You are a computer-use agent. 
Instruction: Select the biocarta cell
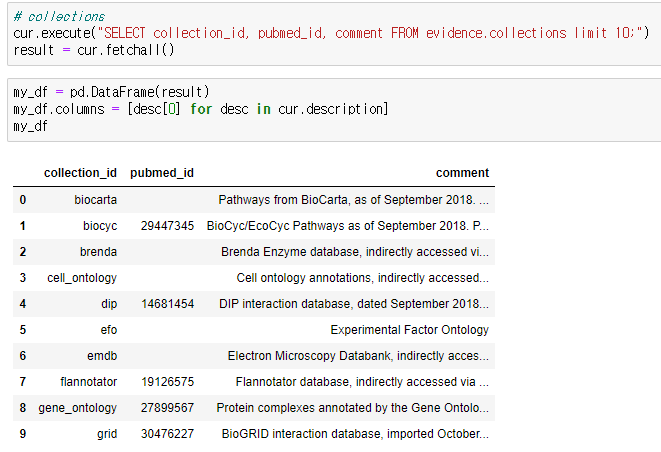[x=95, y=199]
